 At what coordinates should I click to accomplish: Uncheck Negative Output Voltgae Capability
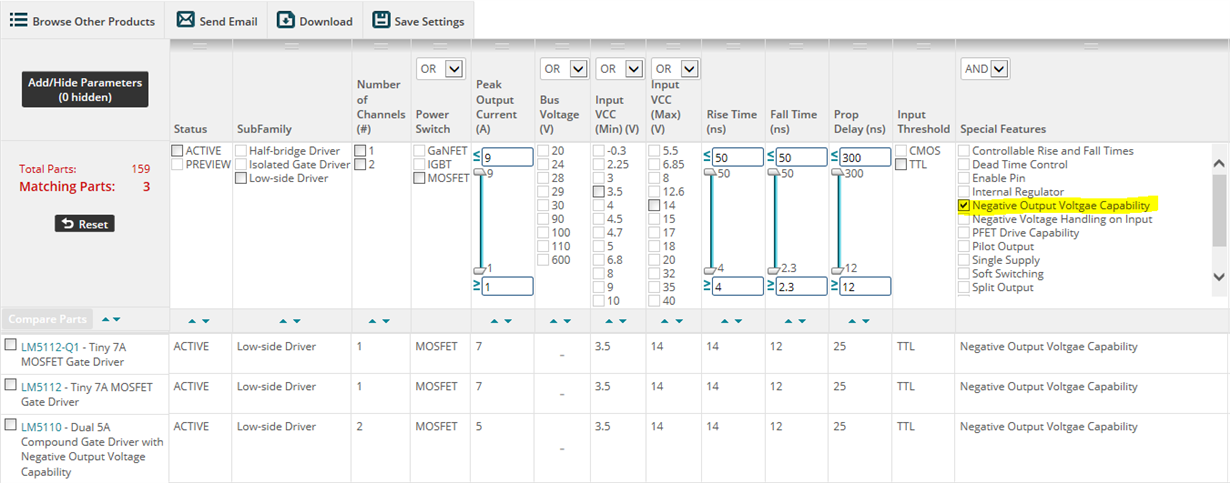[964, 205]
